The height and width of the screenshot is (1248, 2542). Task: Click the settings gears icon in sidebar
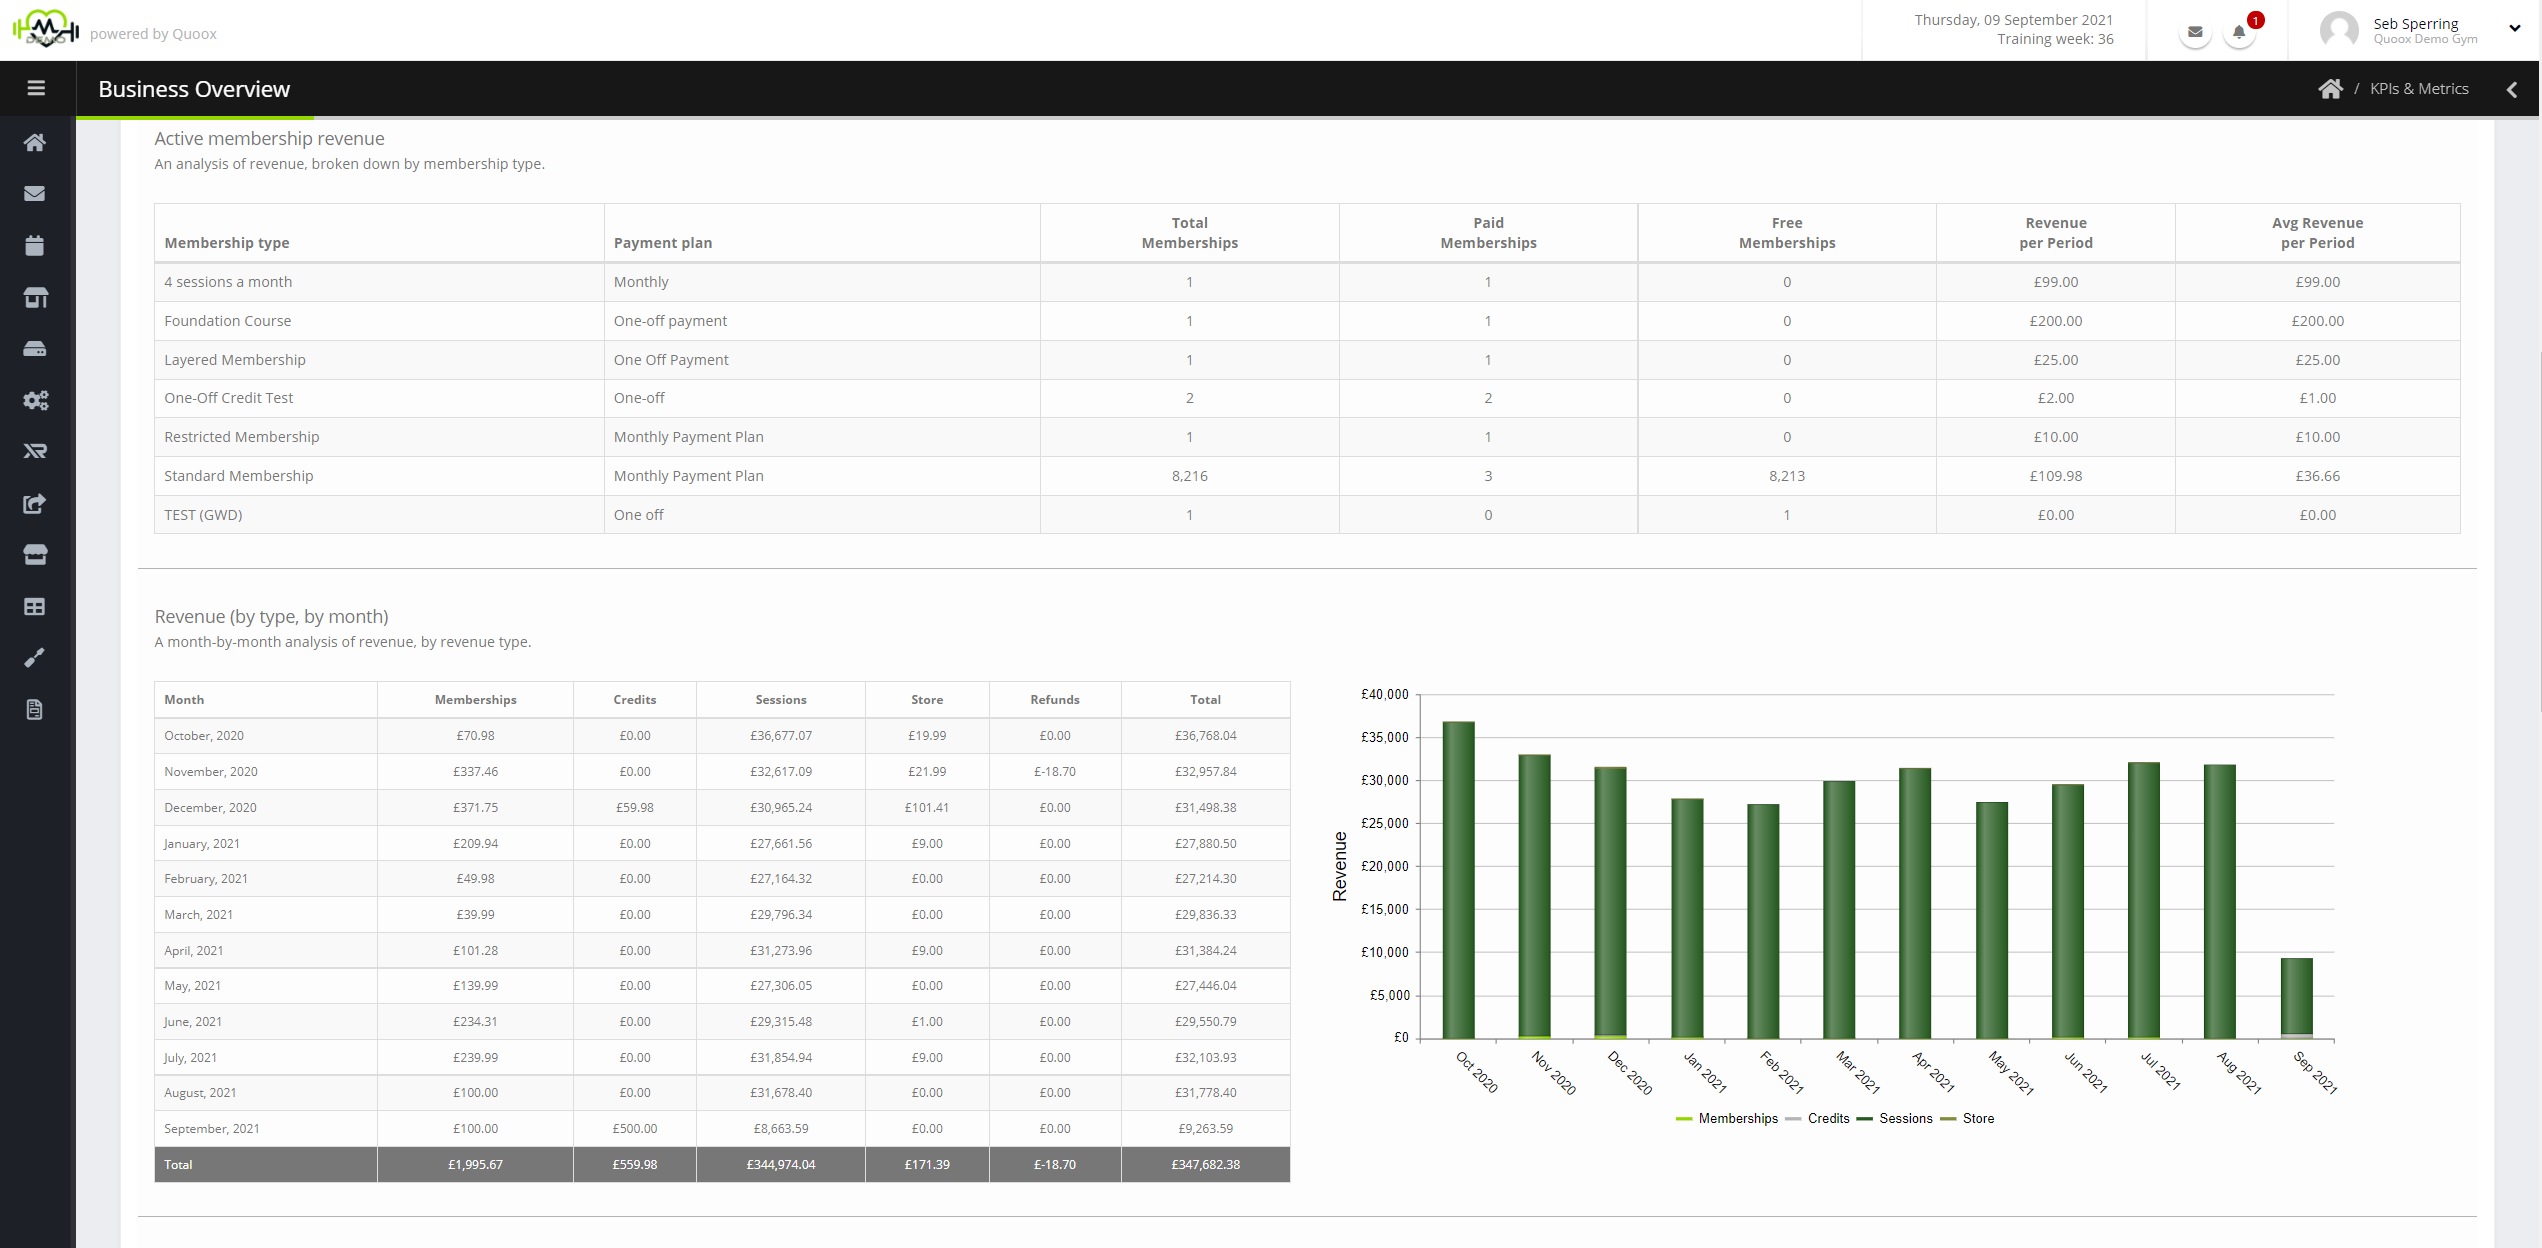35,400
